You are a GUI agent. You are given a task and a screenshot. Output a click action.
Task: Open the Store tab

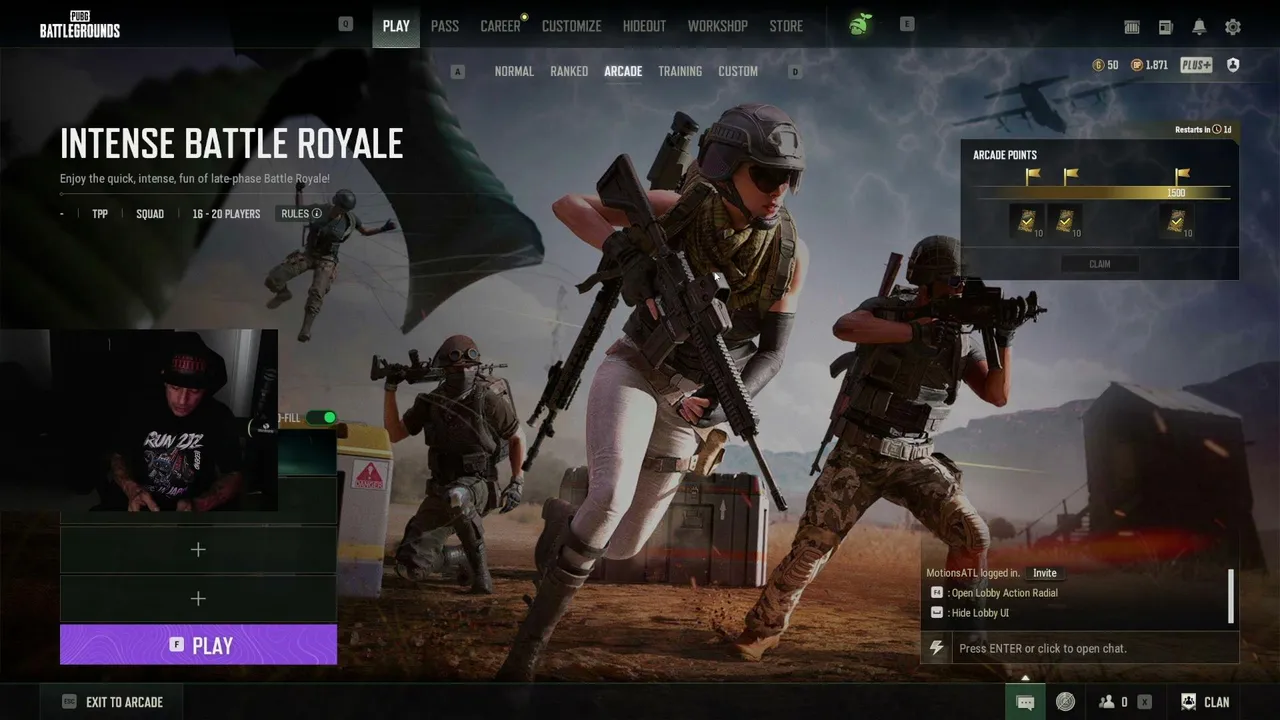(786, 26)
